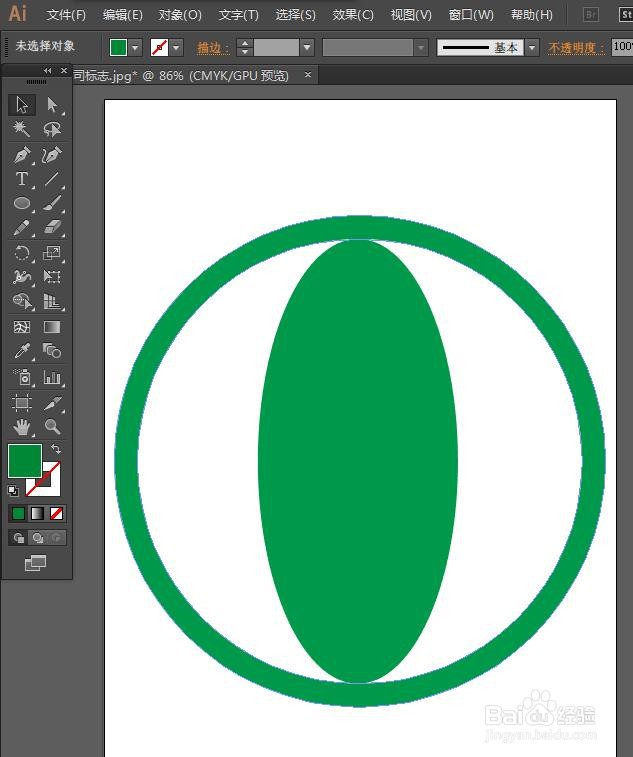Click the 描边 stroke panel link

pyautogui.click(x=212, y=47)
